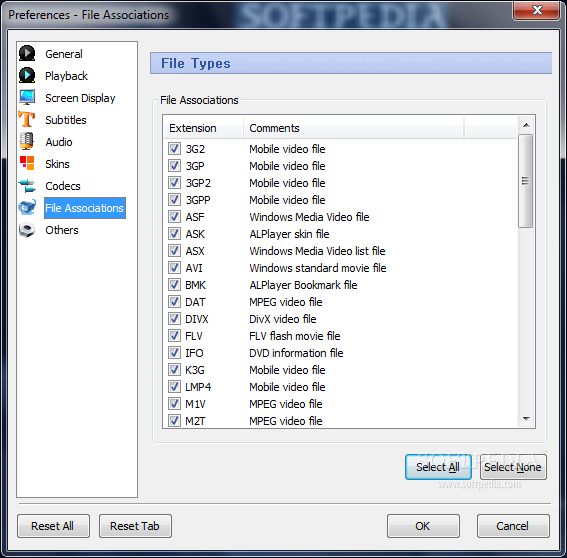Select the 'Windows standard movie file' comment
Image resolution: width=567 pixels, height=558 pixels.
[x=317, y=268]
